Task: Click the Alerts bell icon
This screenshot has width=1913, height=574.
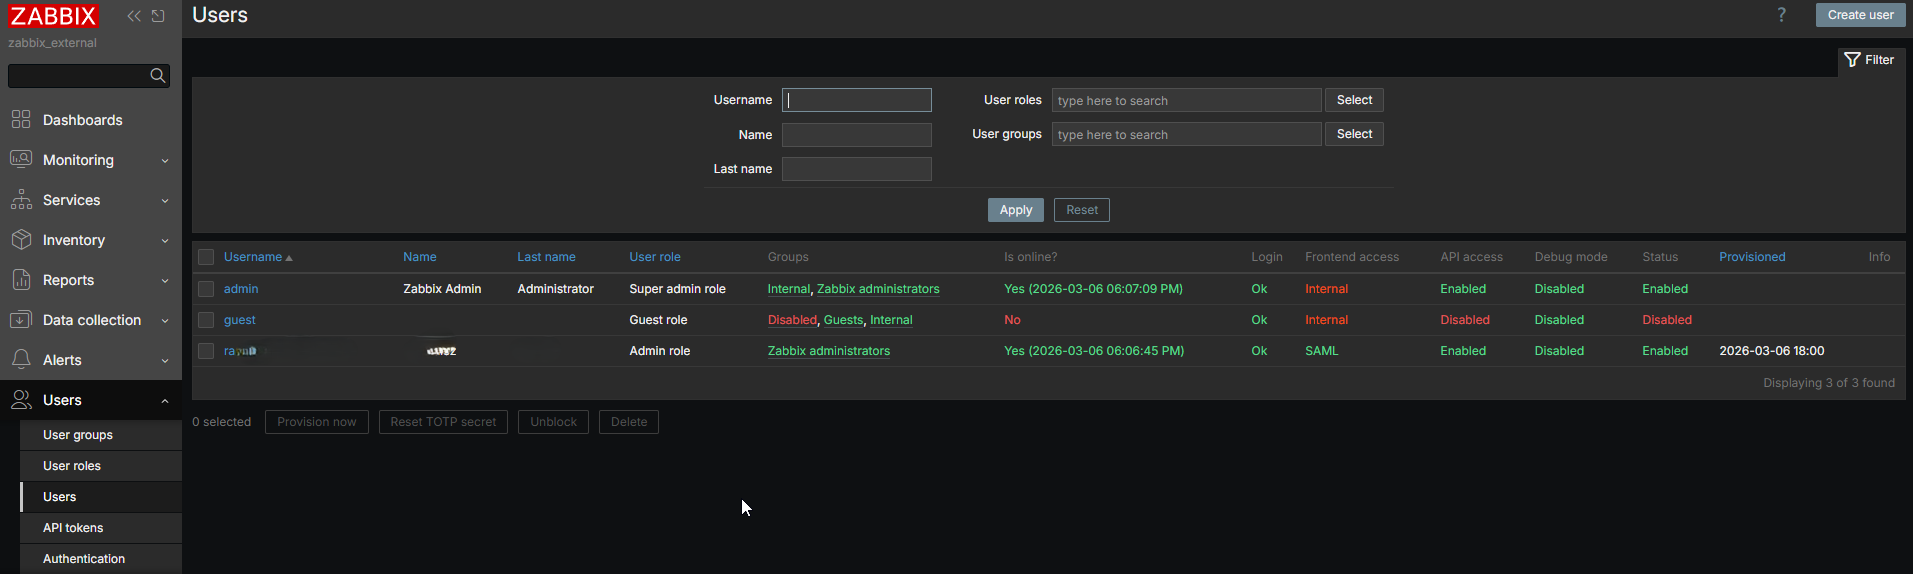Action: 21,360
